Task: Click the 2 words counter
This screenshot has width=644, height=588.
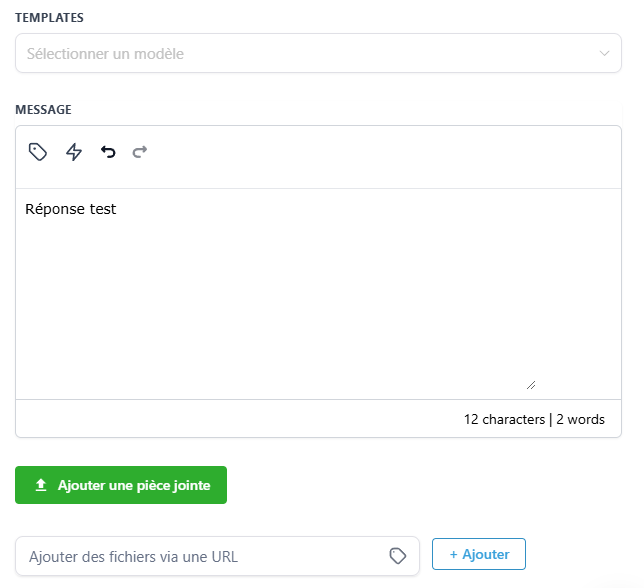Action: [580, 419]
